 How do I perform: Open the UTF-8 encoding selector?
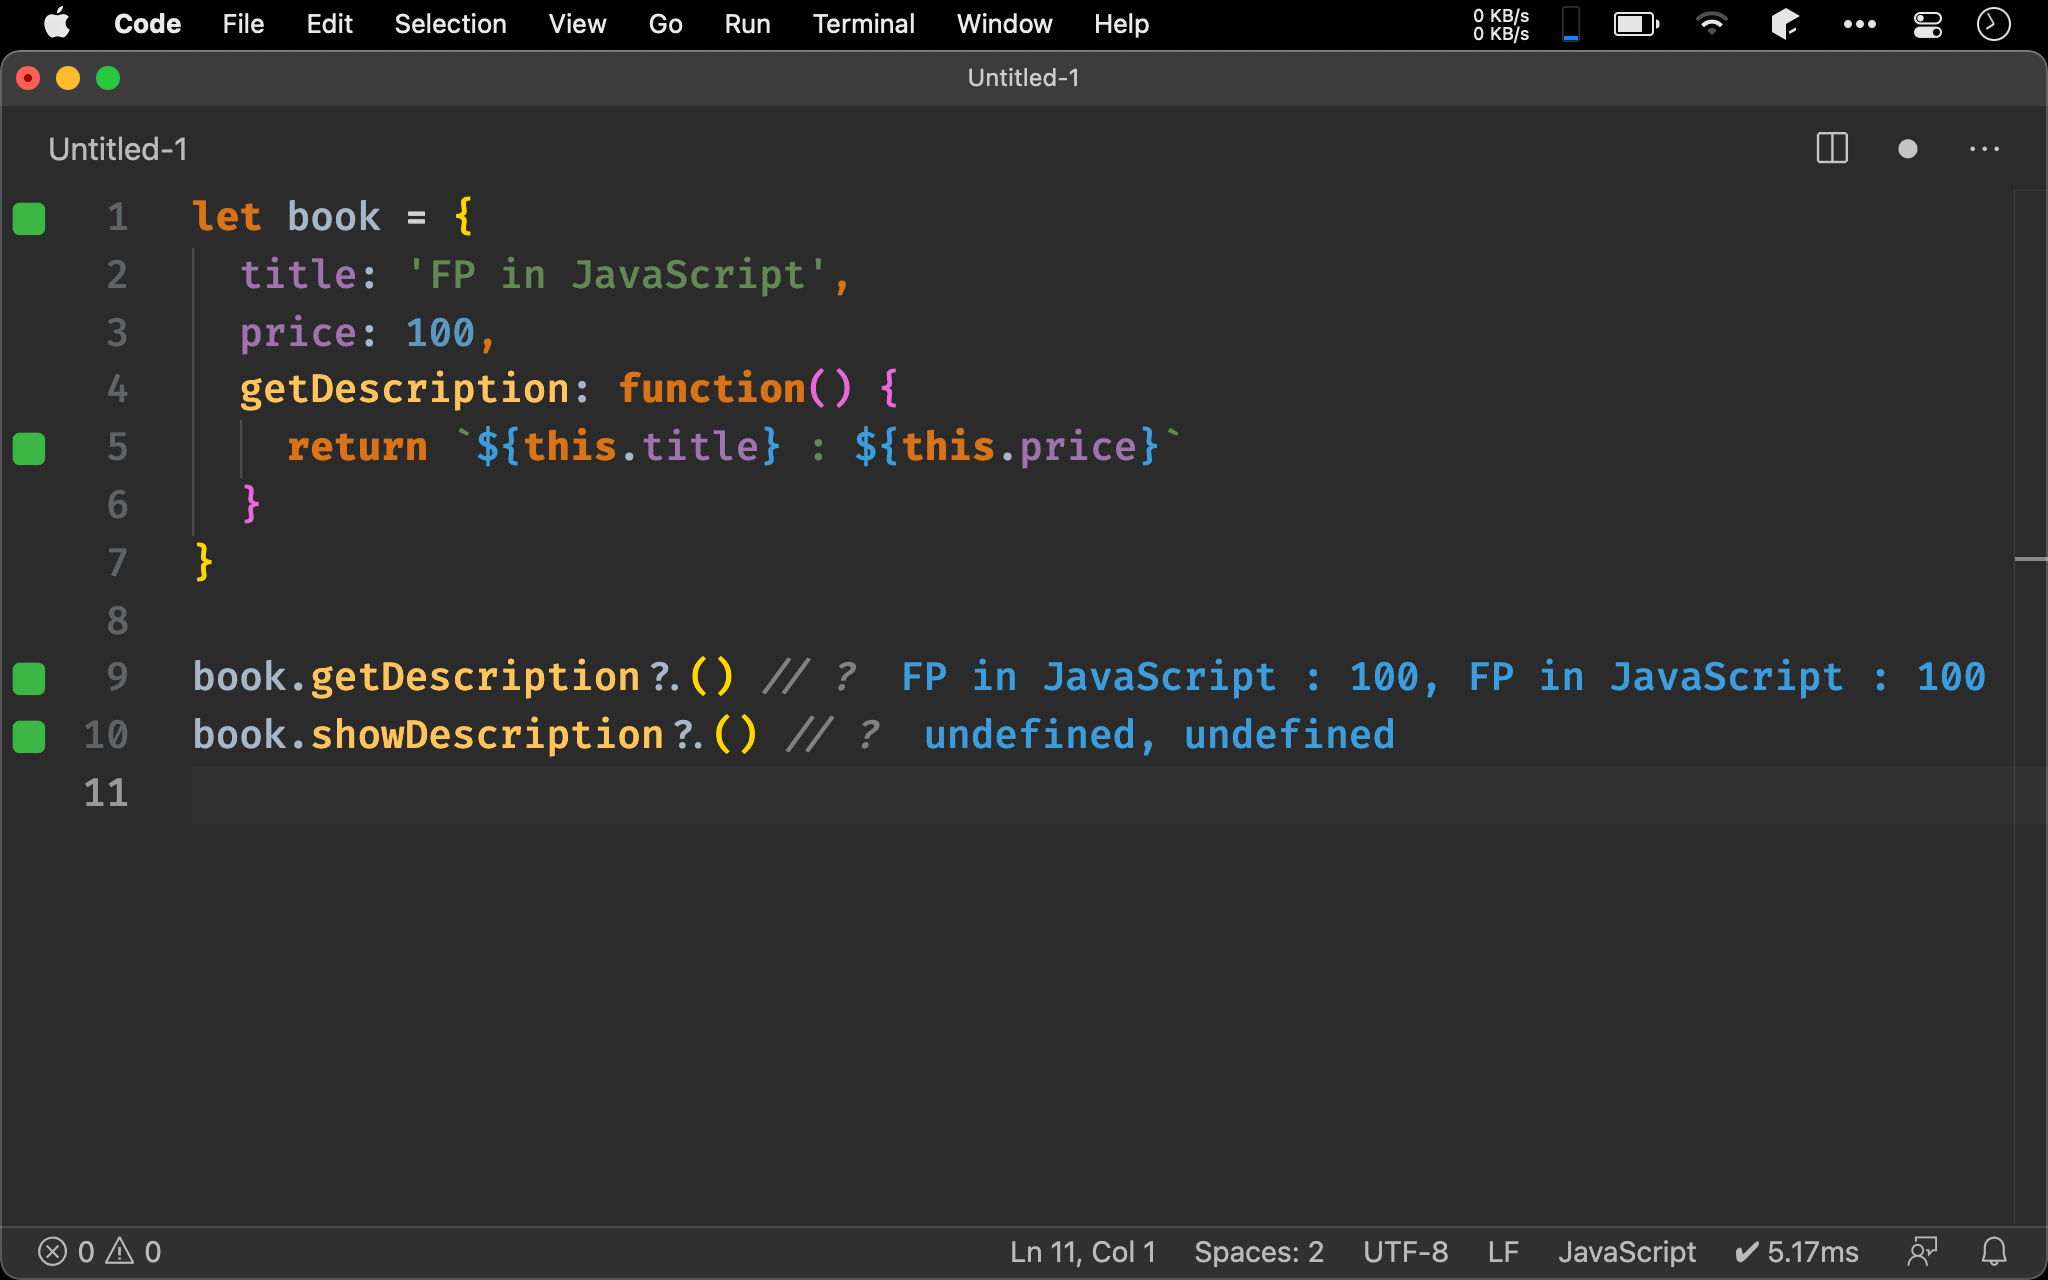tap(1405, 1251)
